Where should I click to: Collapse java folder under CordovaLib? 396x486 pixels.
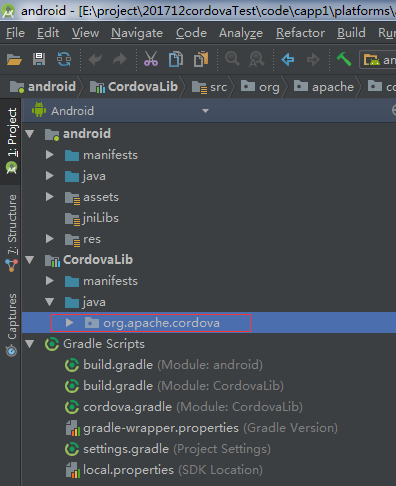50,302
